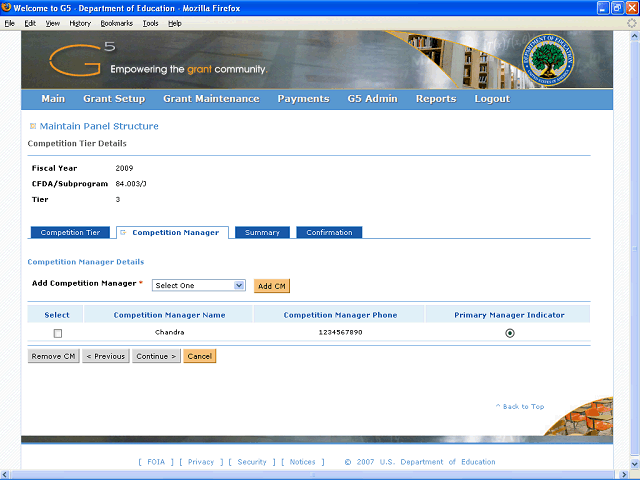The image size is (640, 480).
Task: Tick the Select checkbox for Chandra
Action: pos(58,333)
